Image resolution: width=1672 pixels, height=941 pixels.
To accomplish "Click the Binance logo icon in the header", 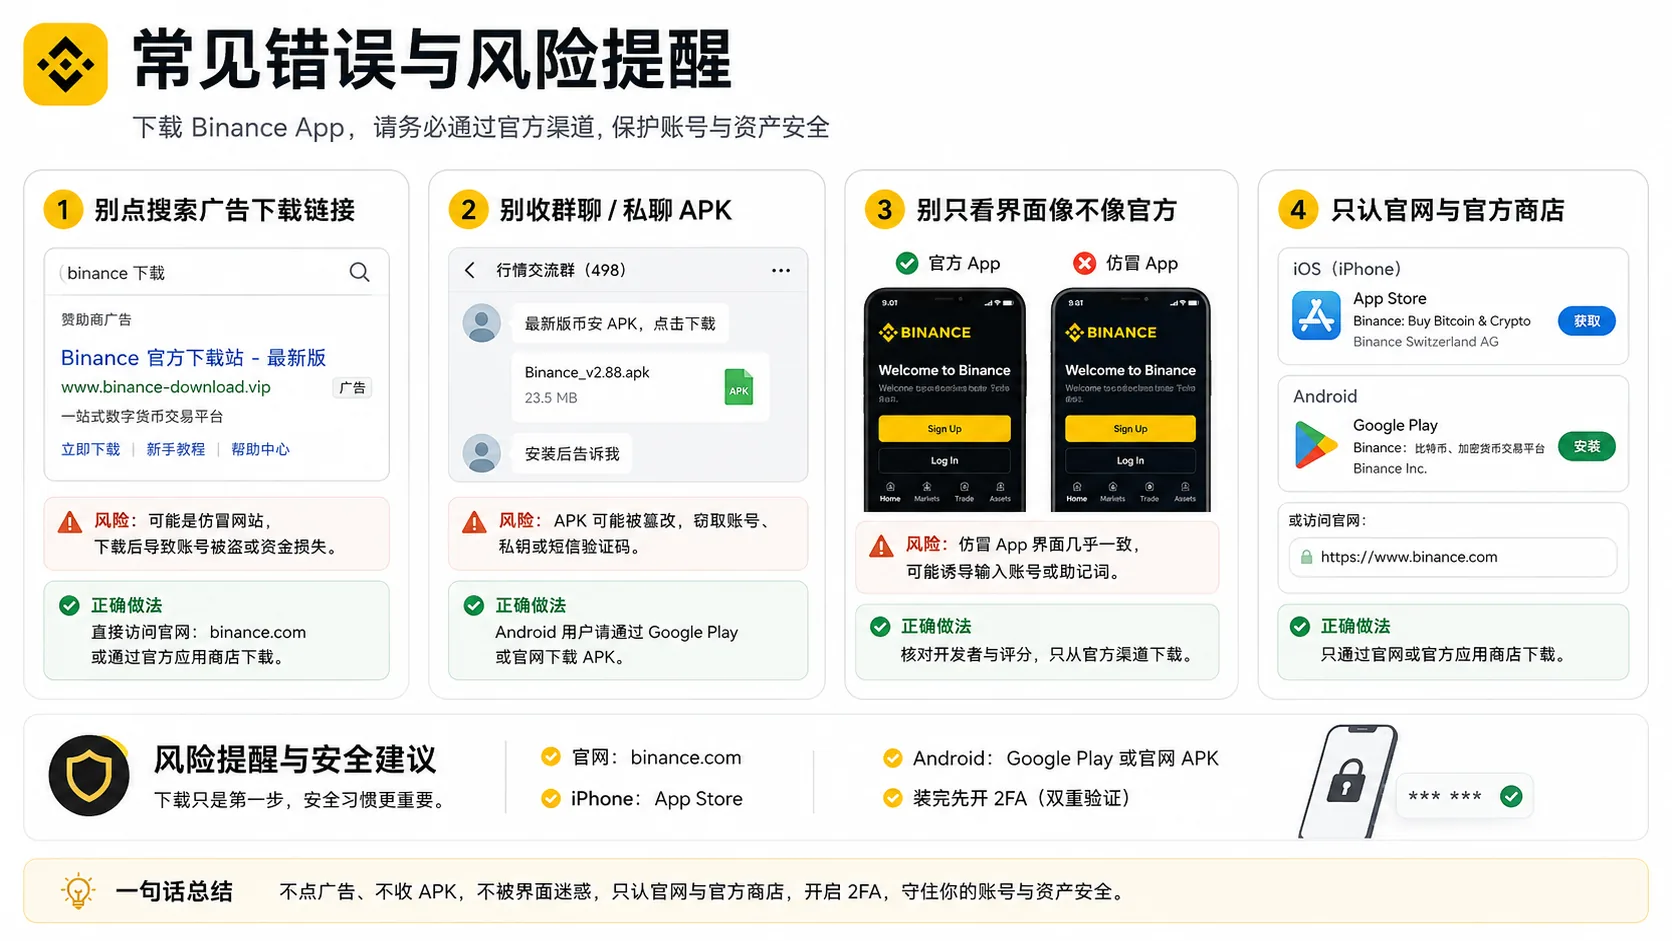I will point(65,64).
